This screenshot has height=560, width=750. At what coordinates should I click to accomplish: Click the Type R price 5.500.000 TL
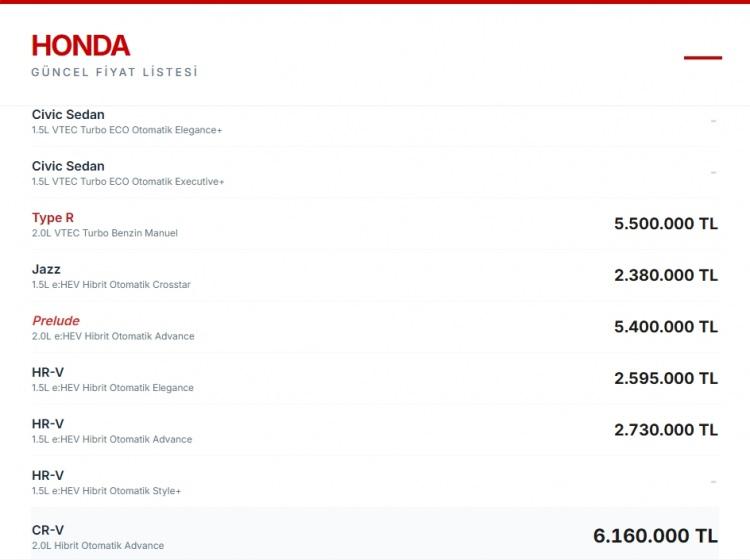click(x=665, y=224)
